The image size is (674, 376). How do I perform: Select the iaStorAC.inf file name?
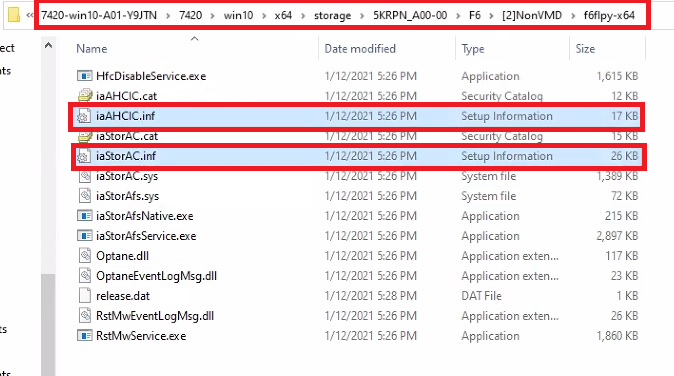126,156
